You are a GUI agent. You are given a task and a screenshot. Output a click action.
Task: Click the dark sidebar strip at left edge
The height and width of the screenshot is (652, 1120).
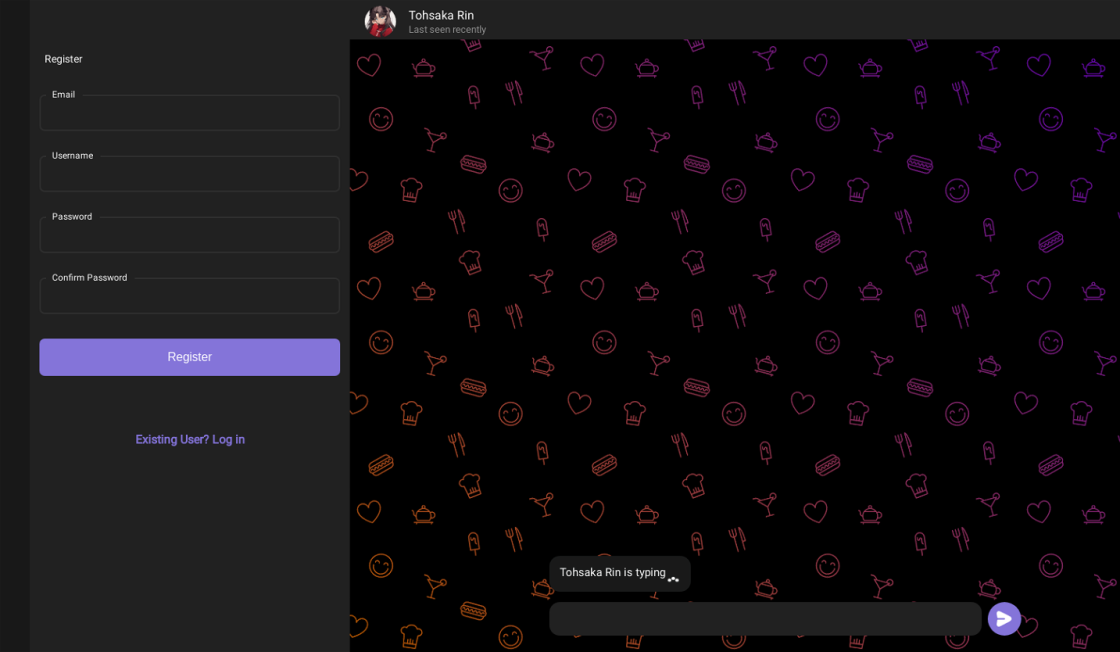pyautogui.click(x=14, y=326)
